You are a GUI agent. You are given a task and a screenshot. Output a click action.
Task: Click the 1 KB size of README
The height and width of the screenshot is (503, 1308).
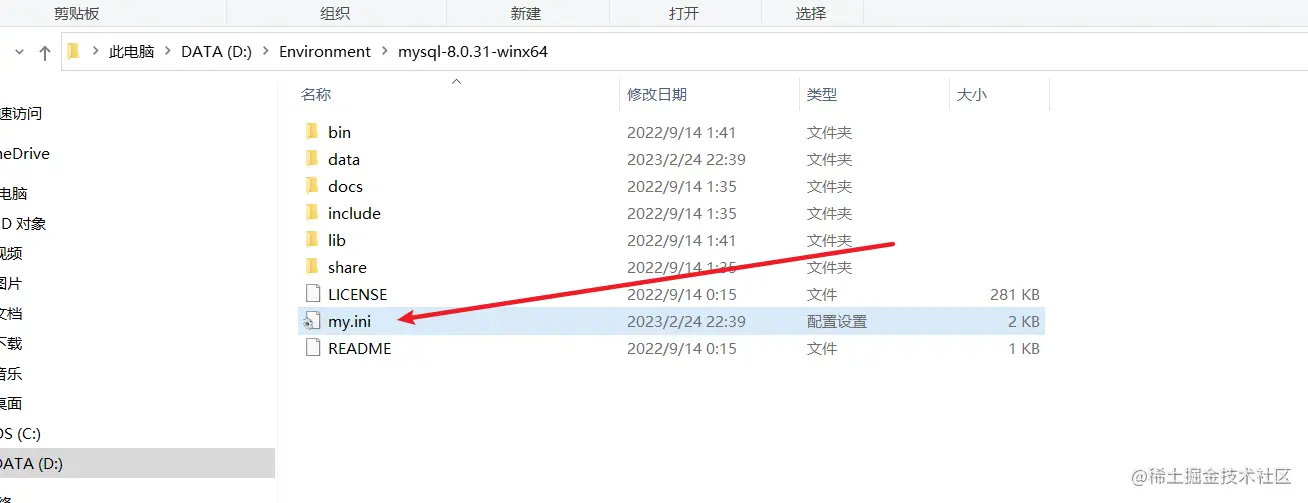(1023, 348)
